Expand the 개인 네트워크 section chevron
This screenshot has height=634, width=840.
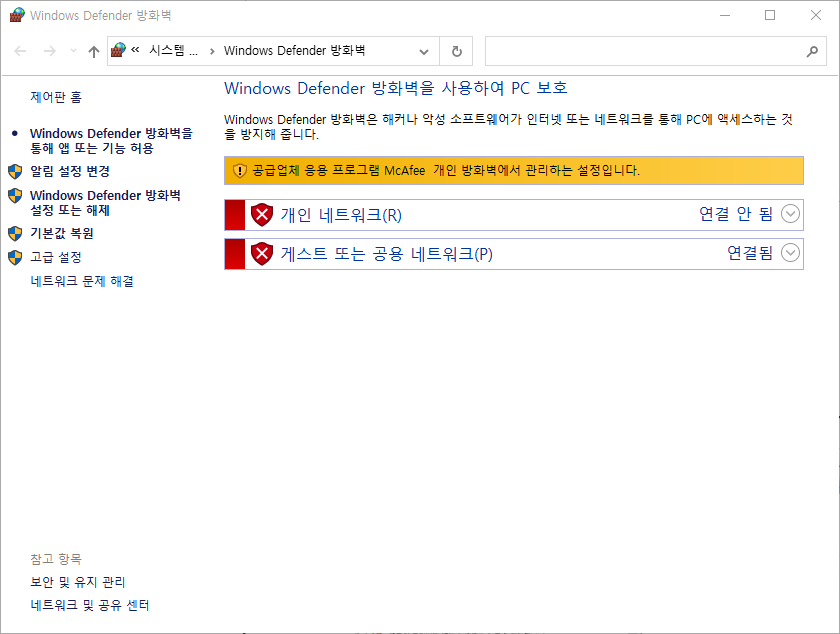point(790,214)
